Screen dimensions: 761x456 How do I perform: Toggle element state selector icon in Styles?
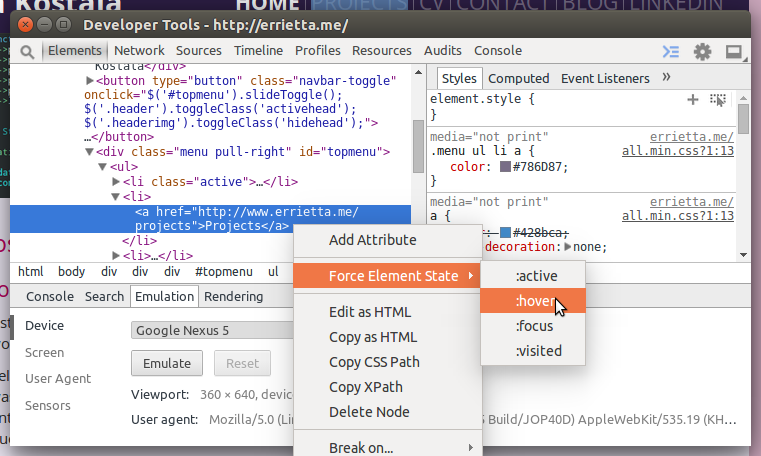coord(717,99)
